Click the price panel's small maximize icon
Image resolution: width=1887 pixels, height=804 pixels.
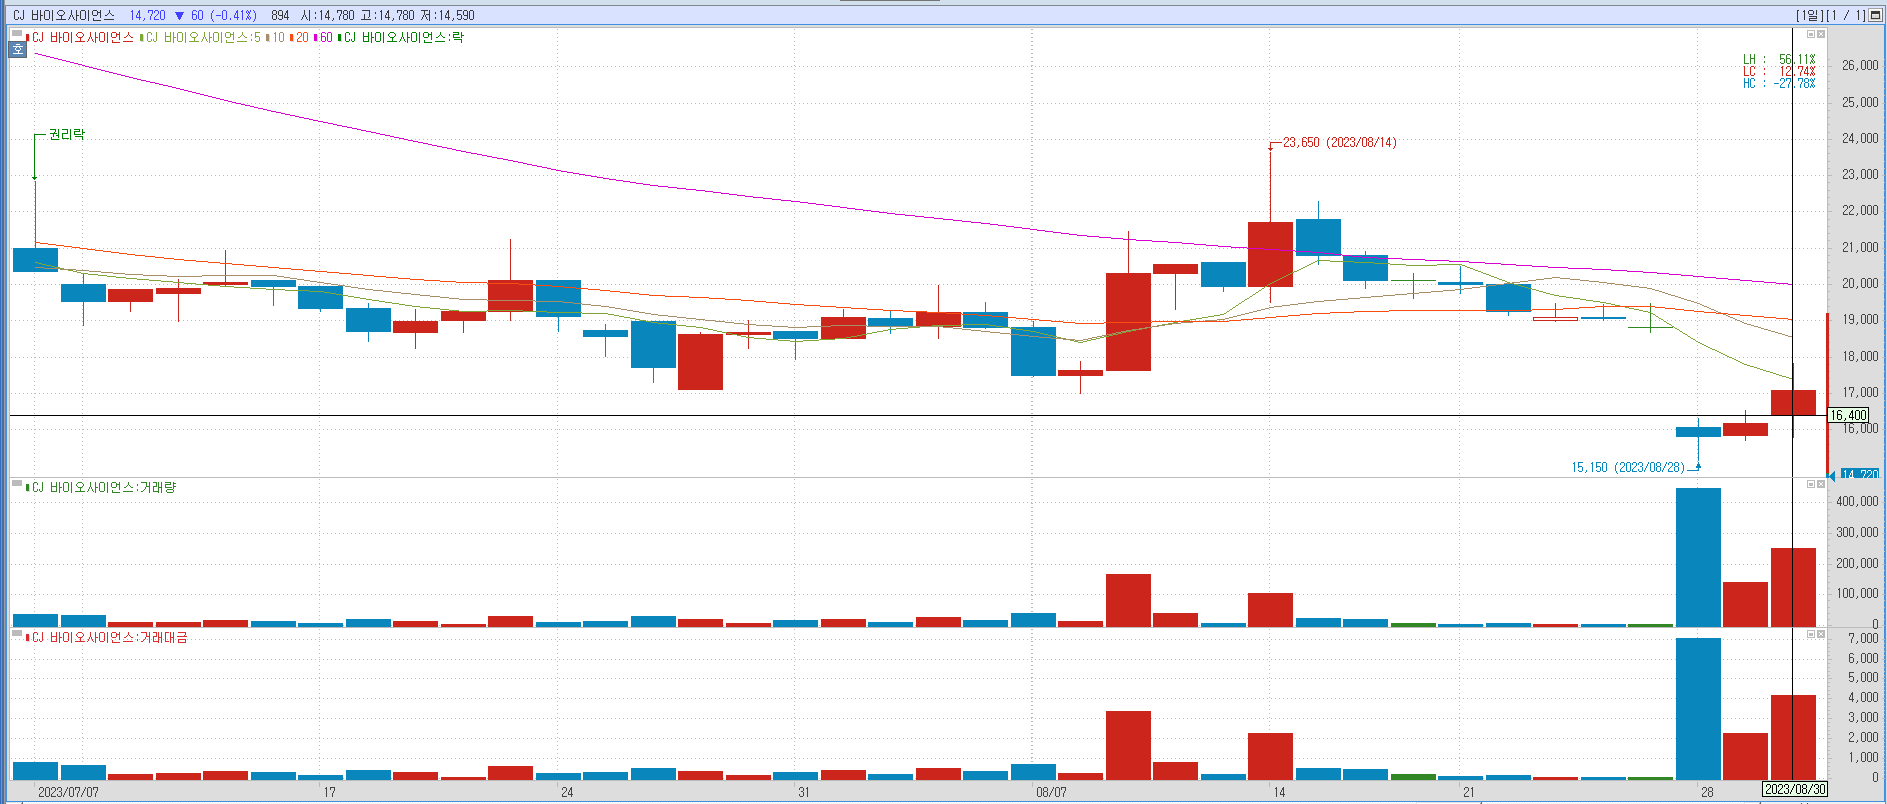click(1810, 35)
